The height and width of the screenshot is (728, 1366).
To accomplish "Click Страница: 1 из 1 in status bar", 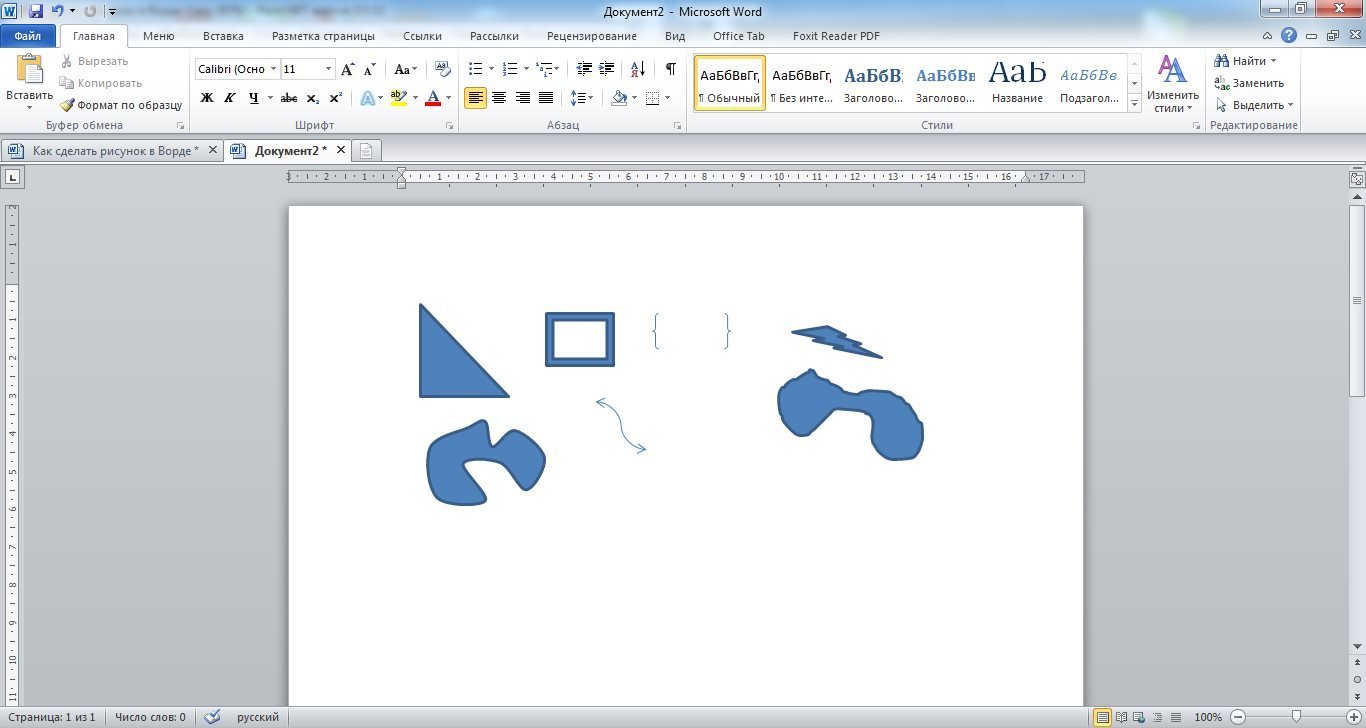I will (x=51, y=717).
